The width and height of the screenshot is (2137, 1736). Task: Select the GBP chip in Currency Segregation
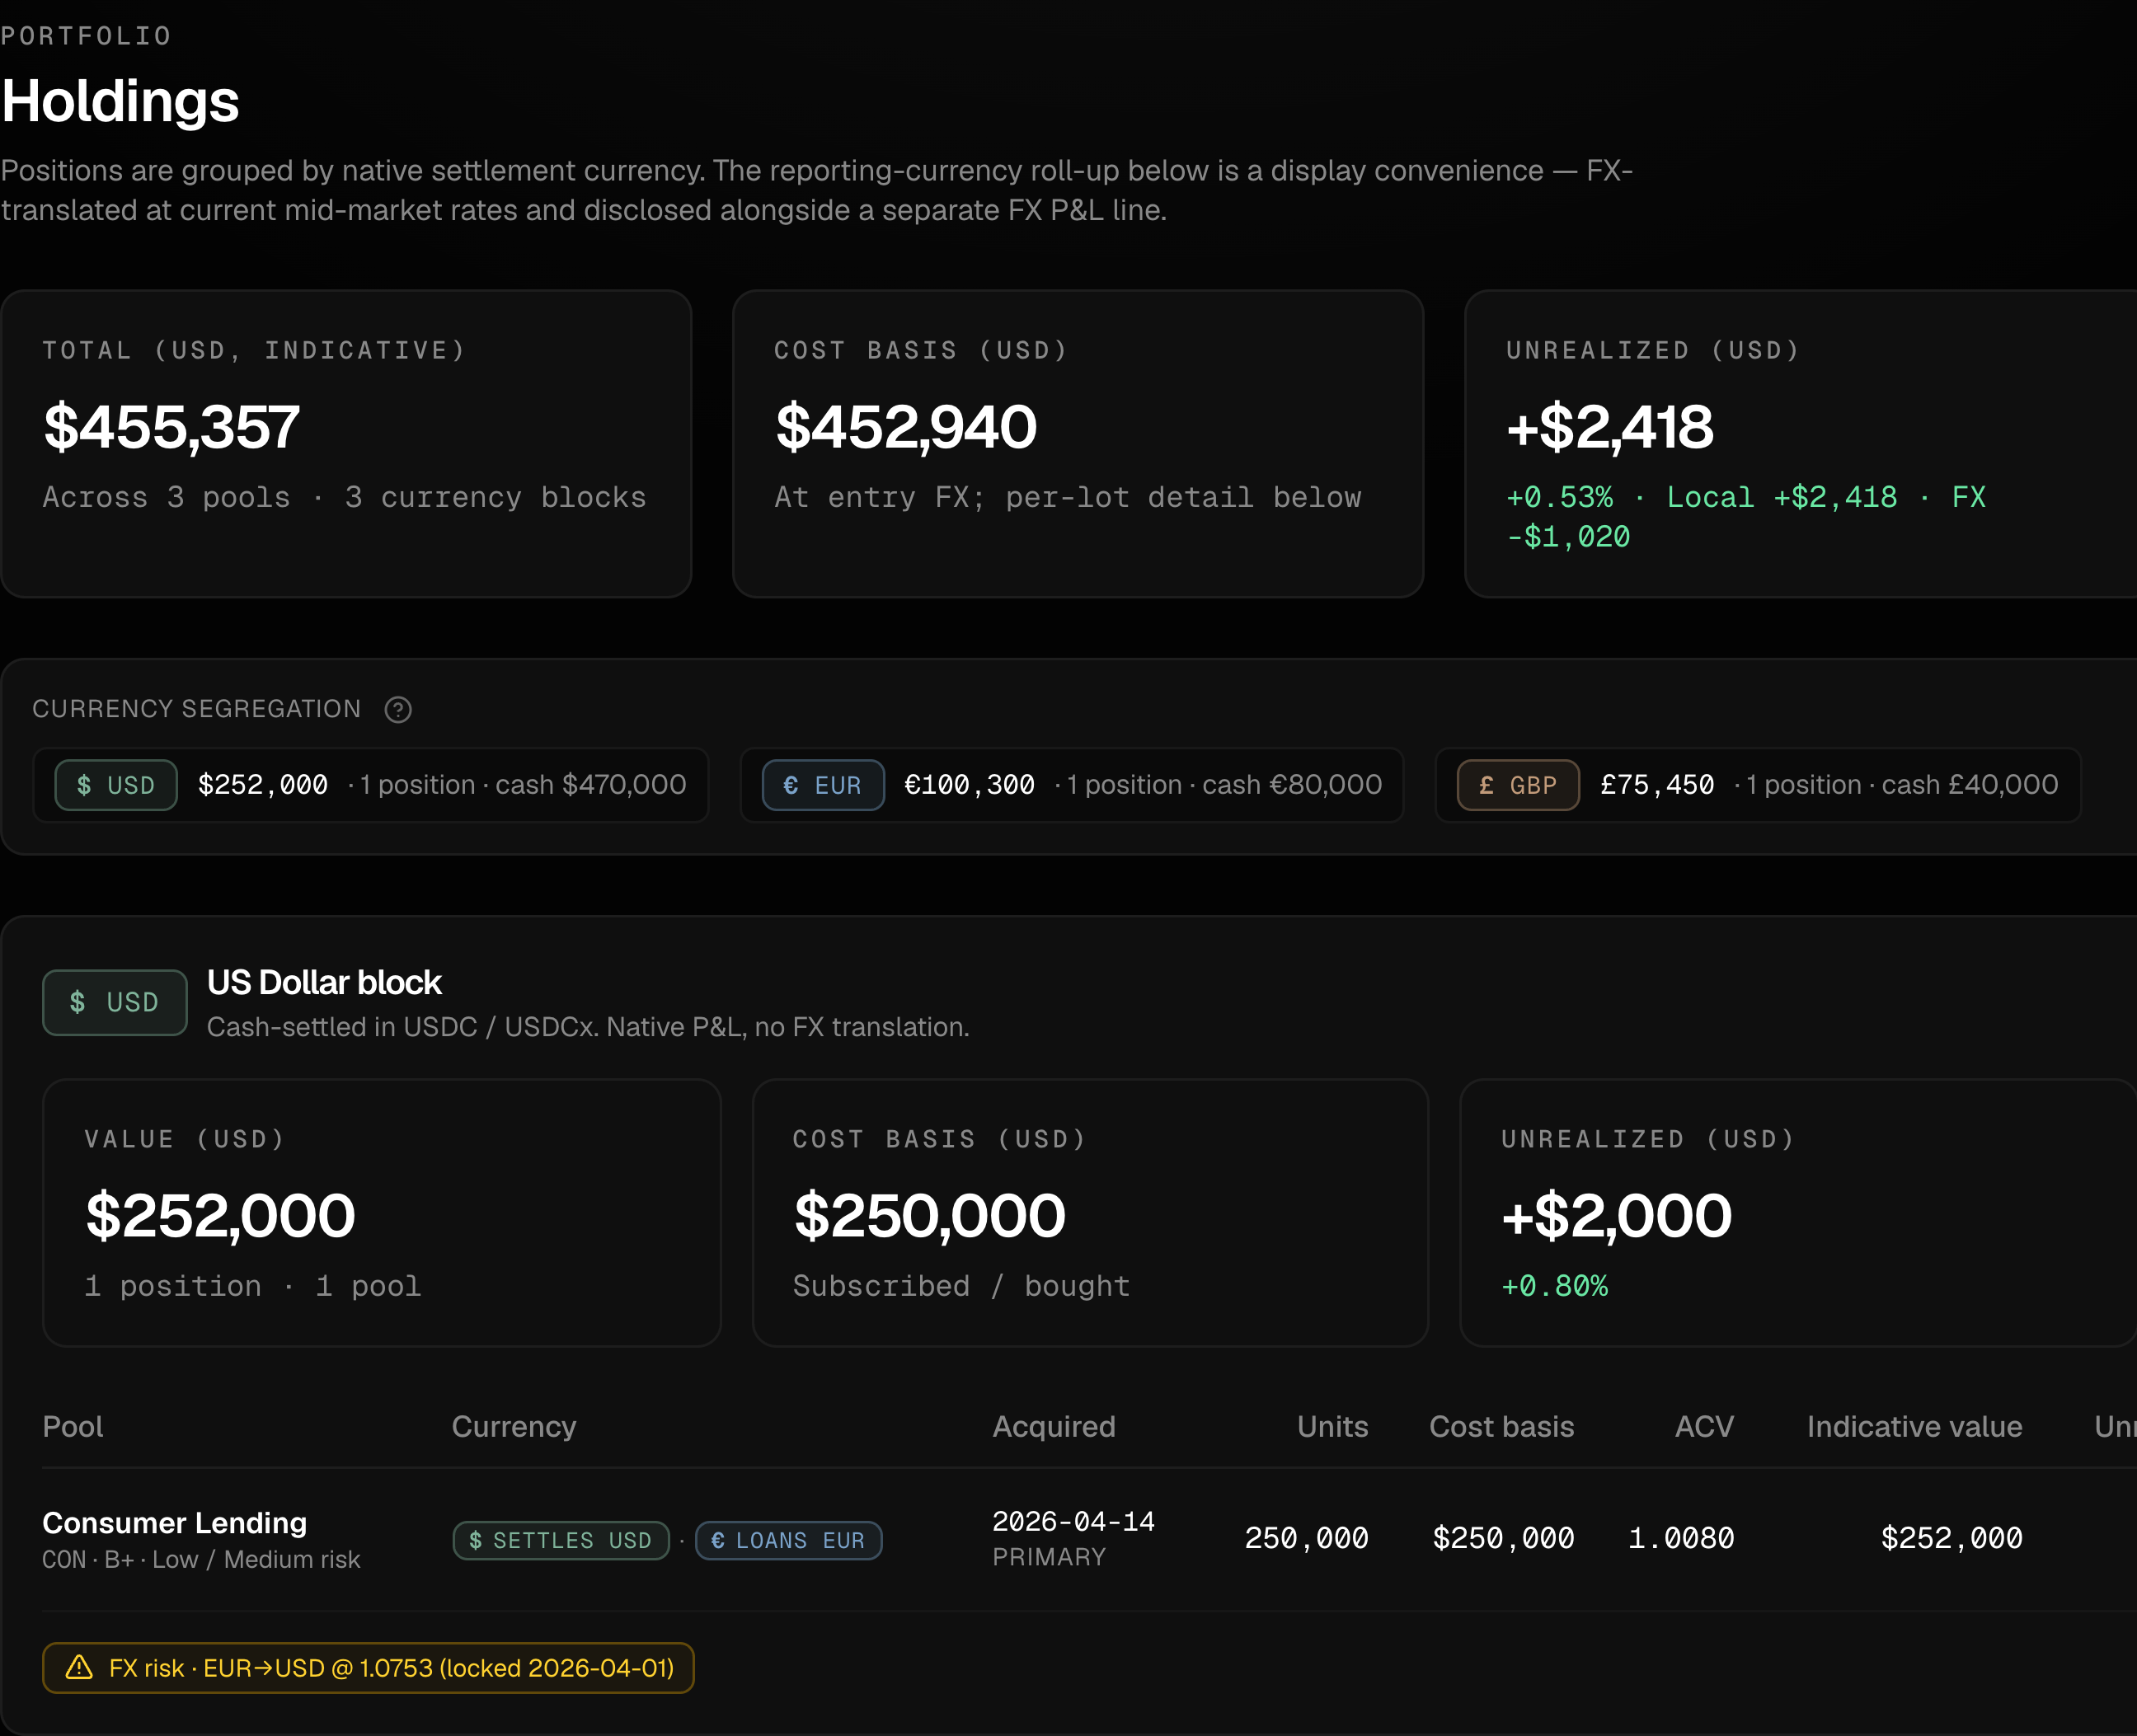[1518, 785]
